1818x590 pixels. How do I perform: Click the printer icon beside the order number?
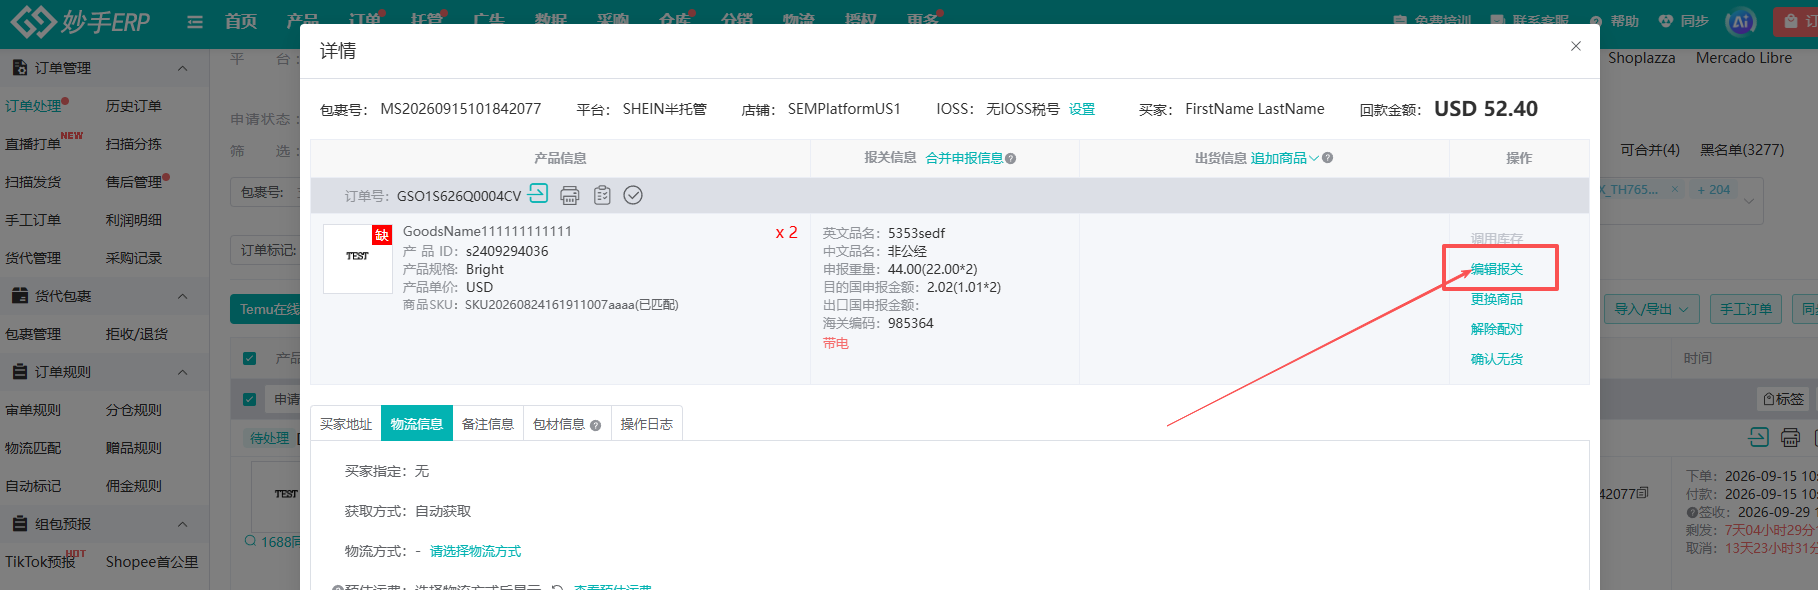[x=570, y=195]
